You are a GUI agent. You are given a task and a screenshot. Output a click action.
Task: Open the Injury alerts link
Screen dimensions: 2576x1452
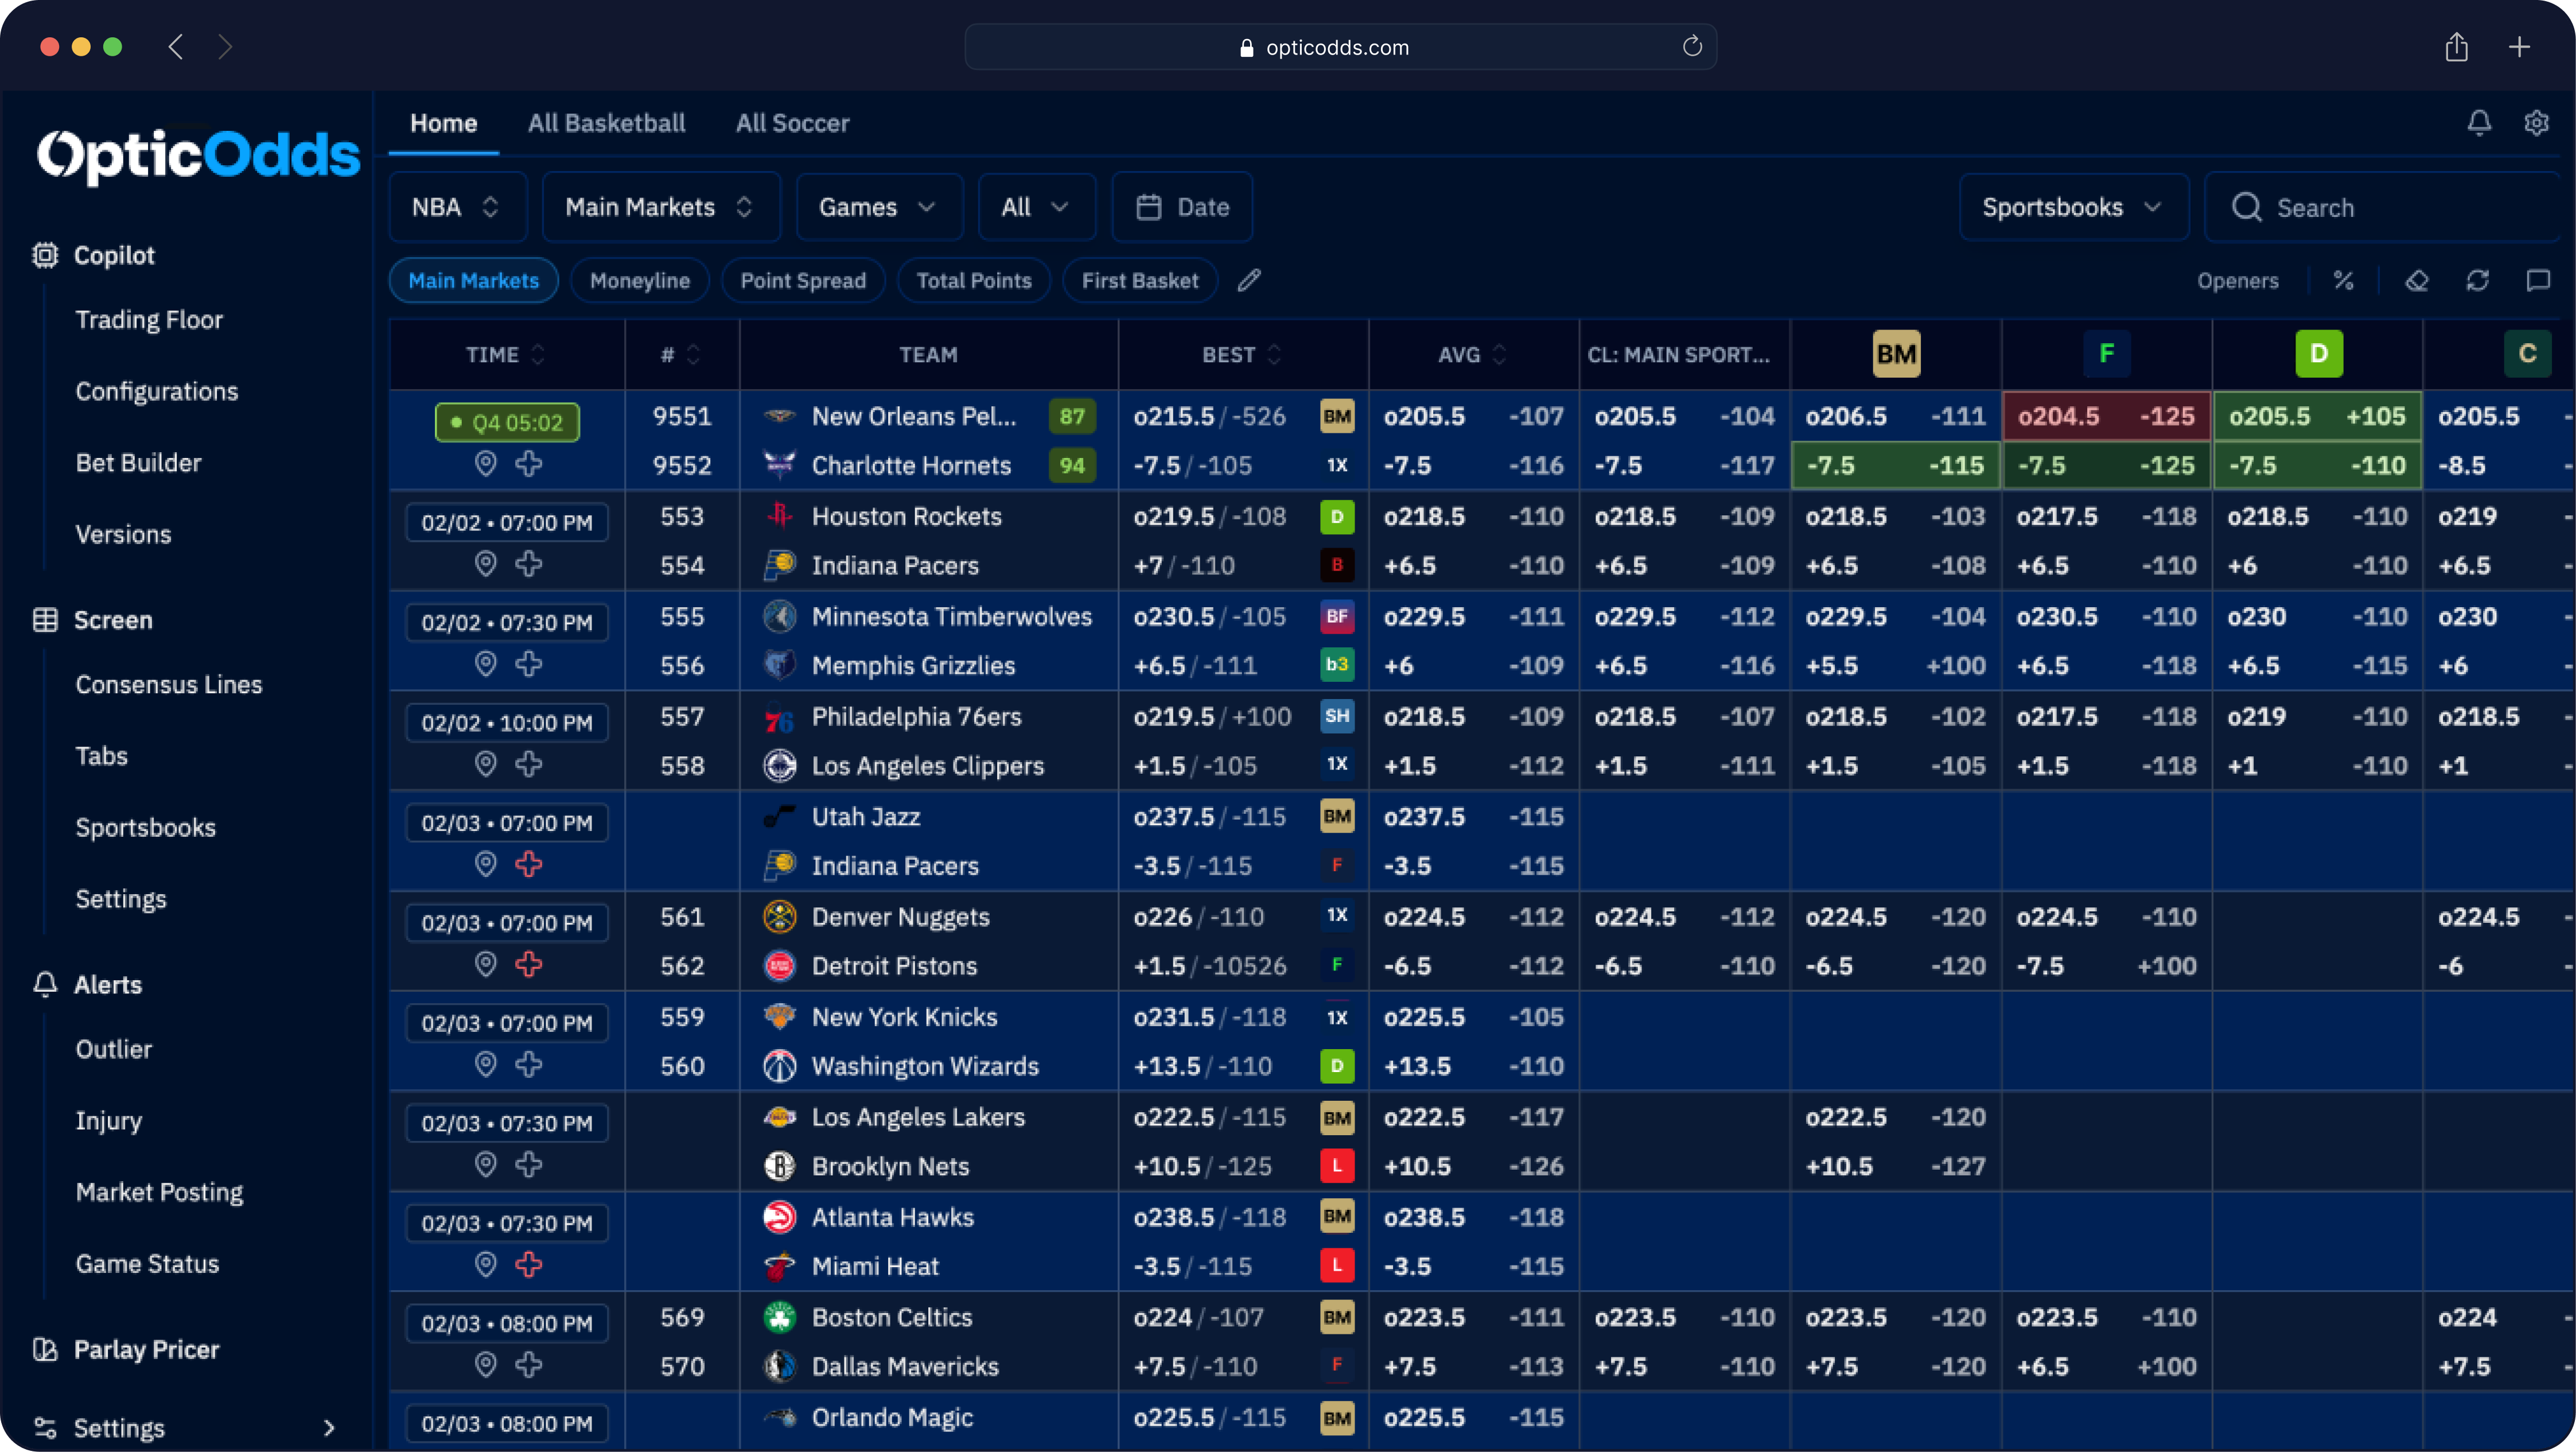point(109,1121)
